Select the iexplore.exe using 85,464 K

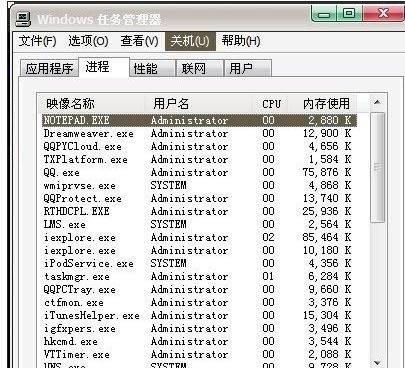[199, 237]
